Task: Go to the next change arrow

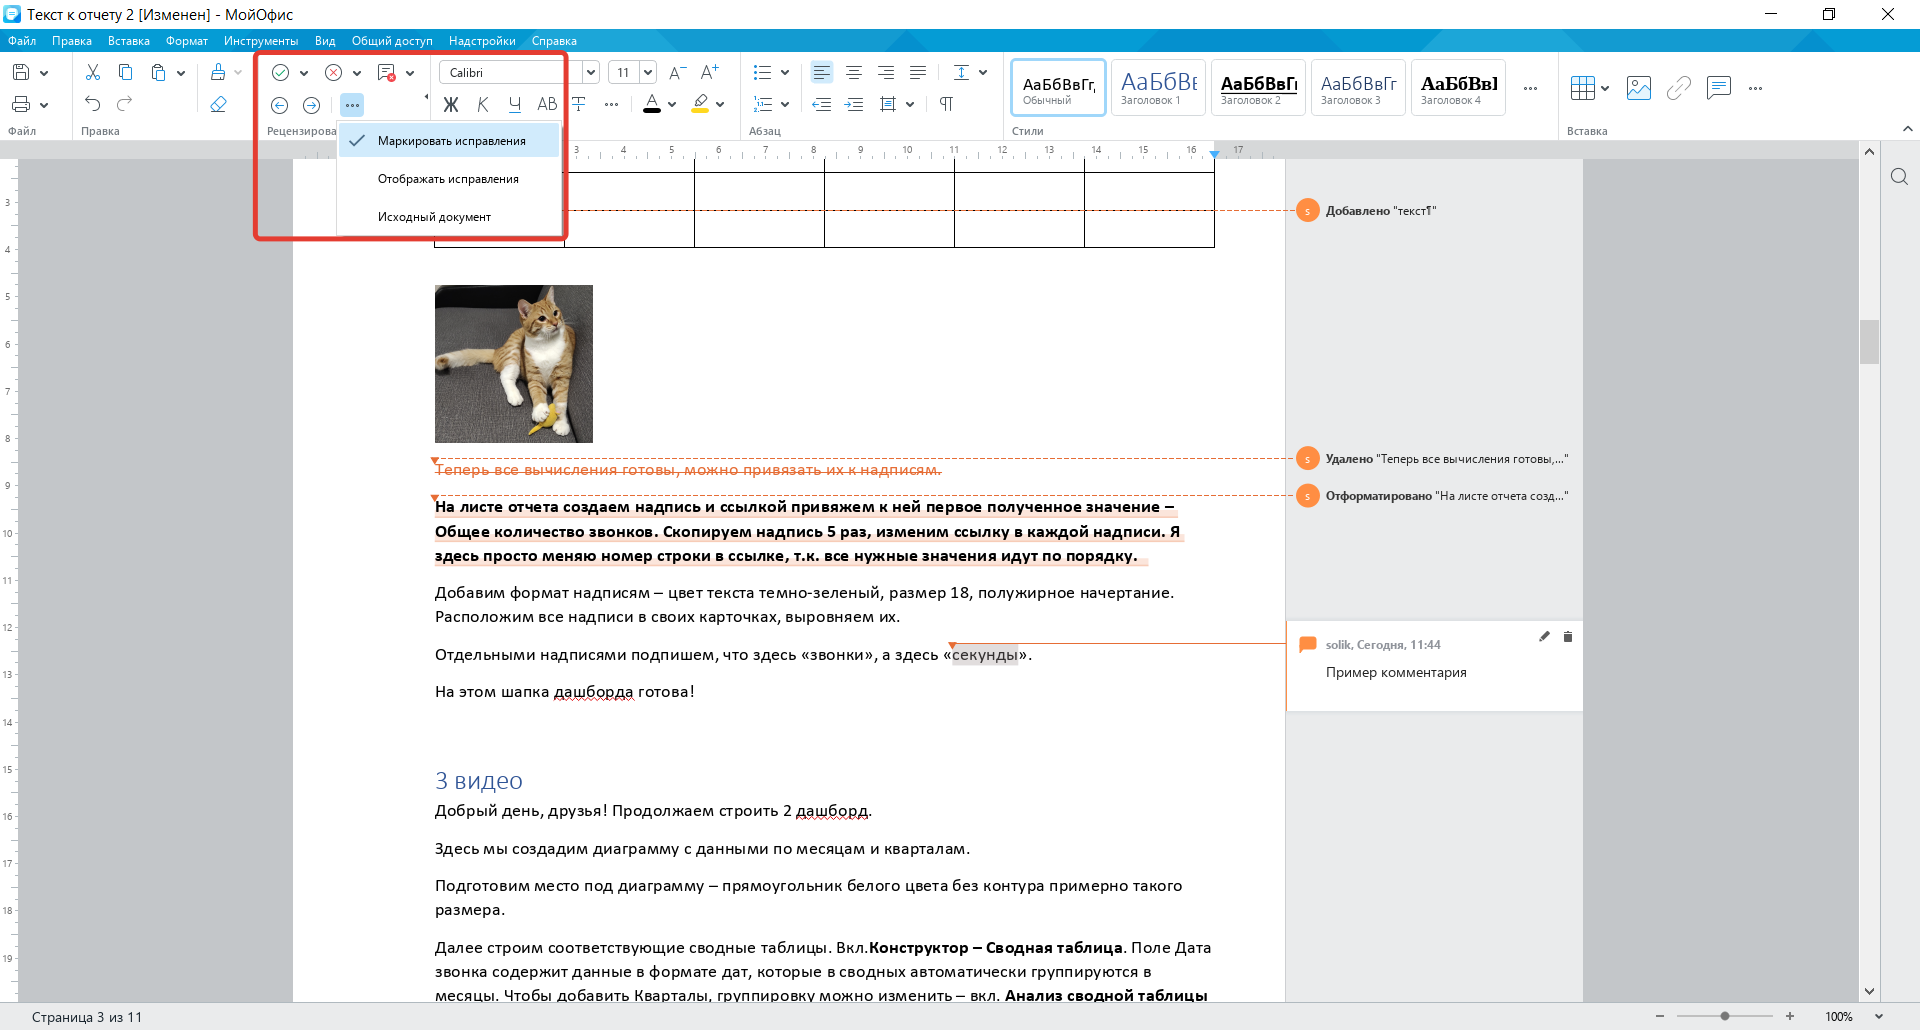Action: pos(312,105)
